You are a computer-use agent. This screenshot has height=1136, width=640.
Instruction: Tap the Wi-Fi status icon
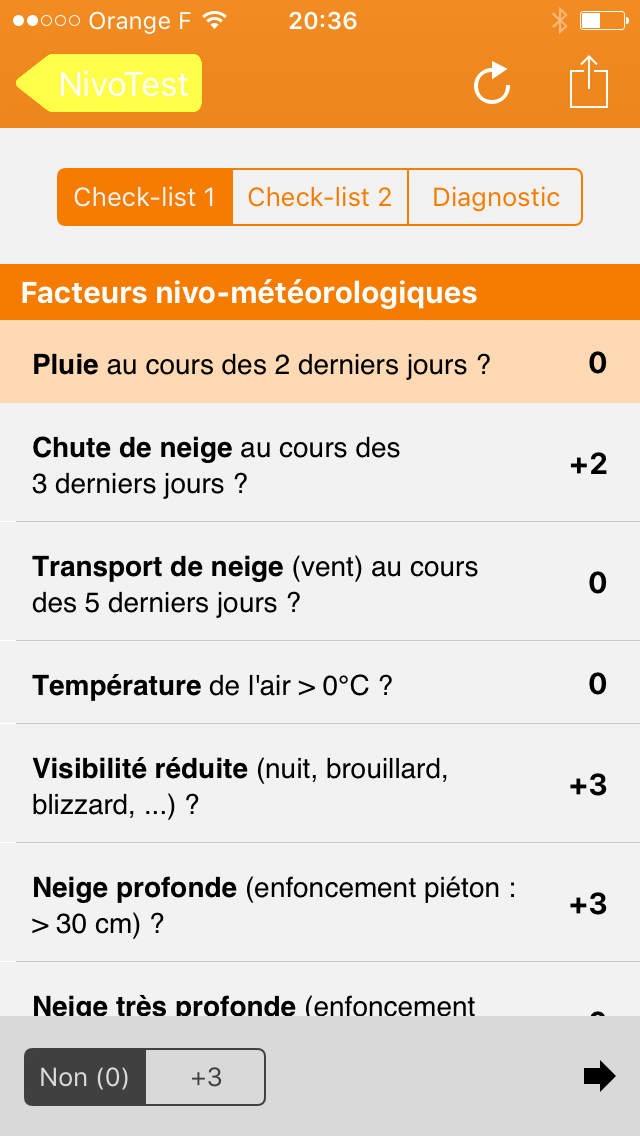point(214,21)
